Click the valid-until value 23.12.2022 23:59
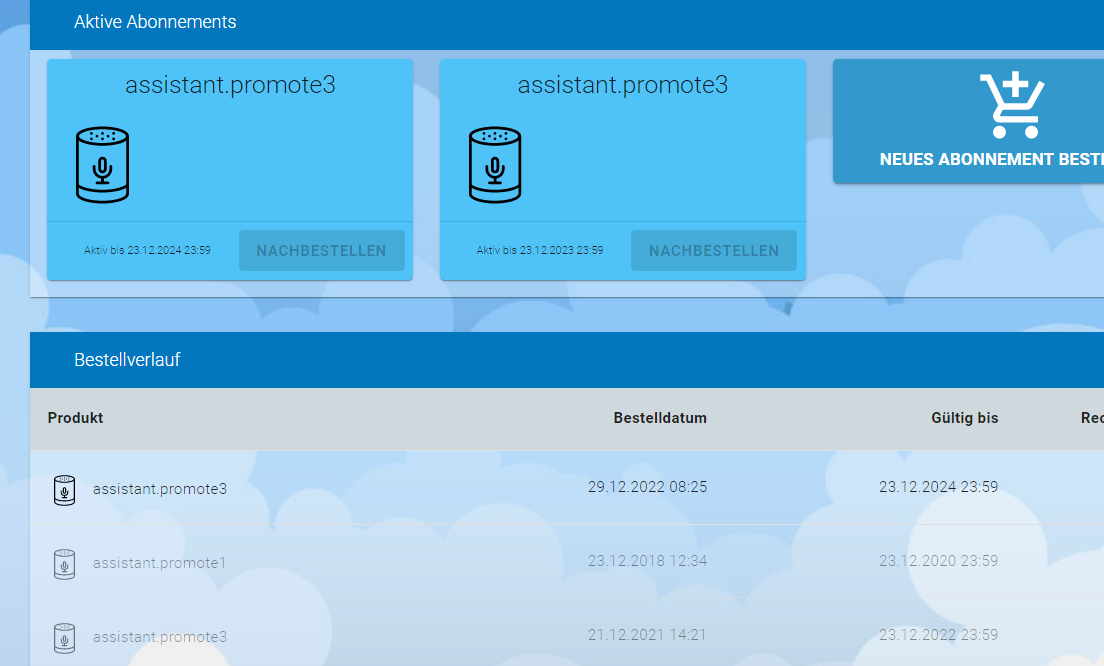 (x=939, y=635)
